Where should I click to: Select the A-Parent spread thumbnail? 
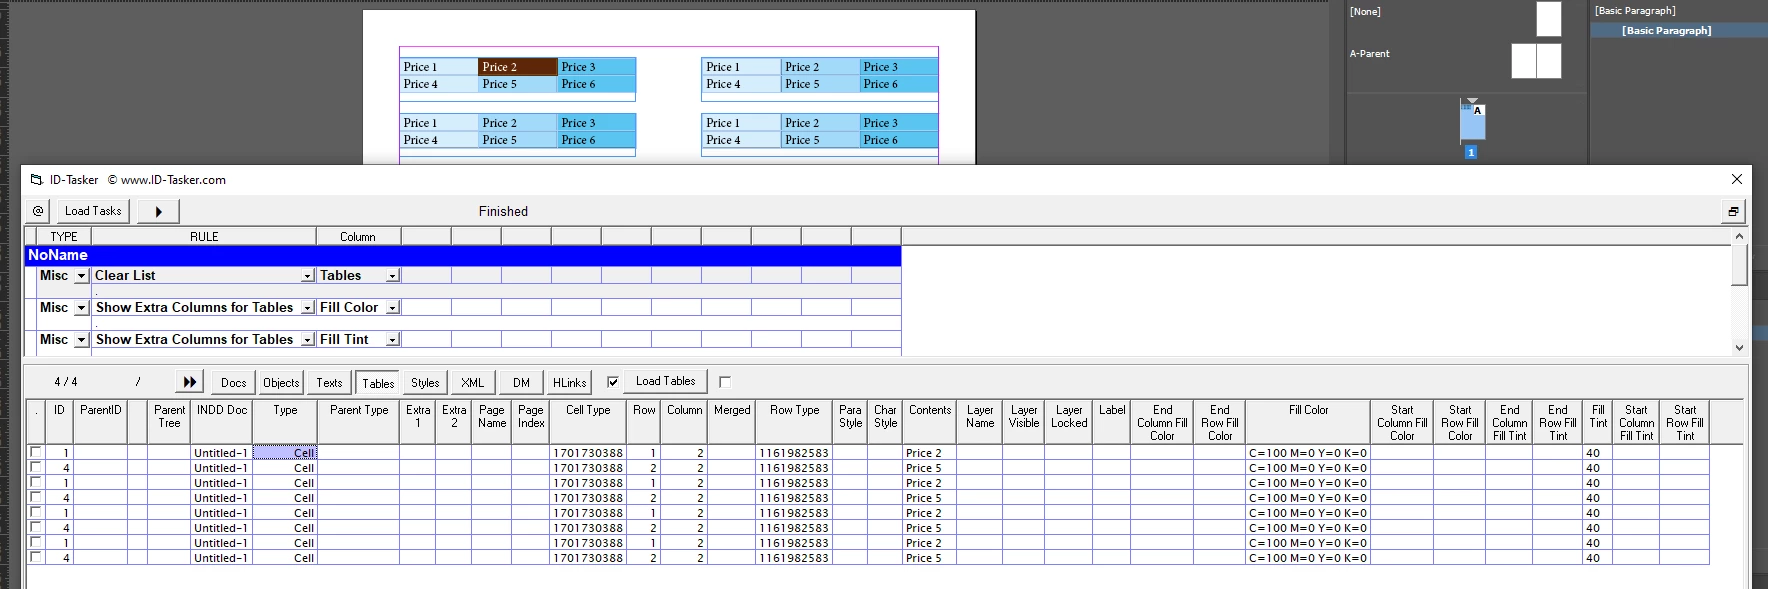(1536, 61)
